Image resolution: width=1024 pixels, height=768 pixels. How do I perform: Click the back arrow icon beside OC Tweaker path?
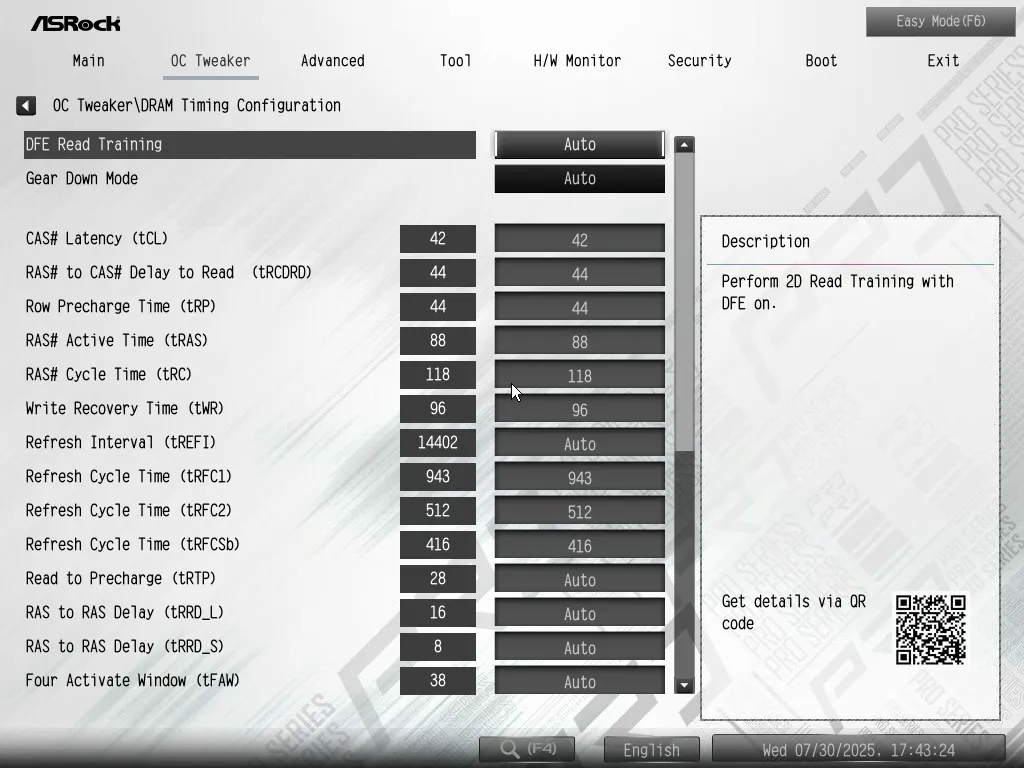pos(26,105)
